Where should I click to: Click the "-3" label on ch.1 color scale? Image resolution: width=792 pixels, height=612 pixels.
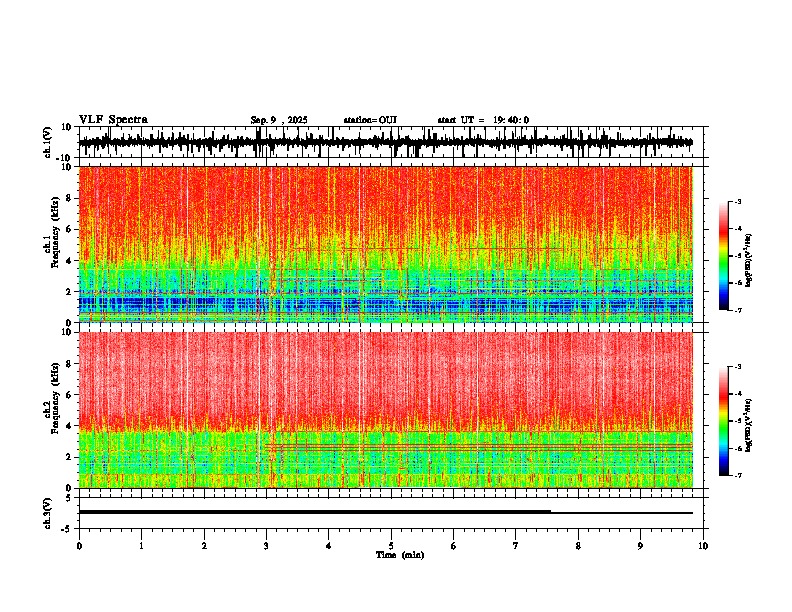738,201
